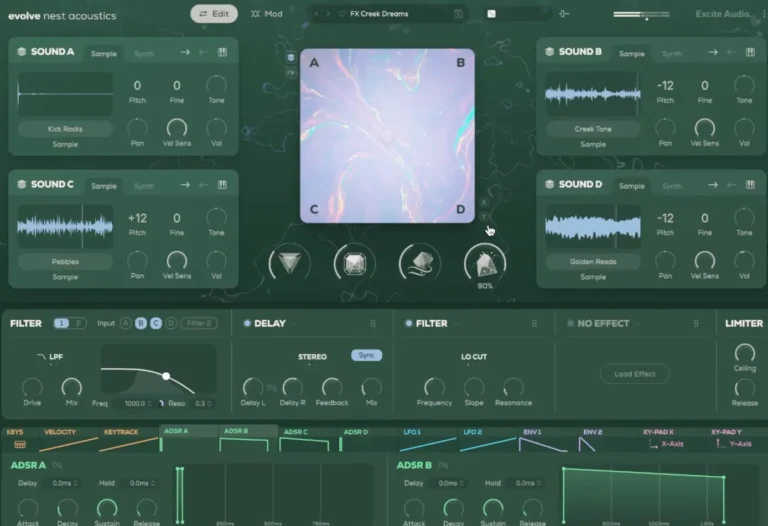Open Pebbles sample selector
The image size is (768, 526).
[65, 262]
